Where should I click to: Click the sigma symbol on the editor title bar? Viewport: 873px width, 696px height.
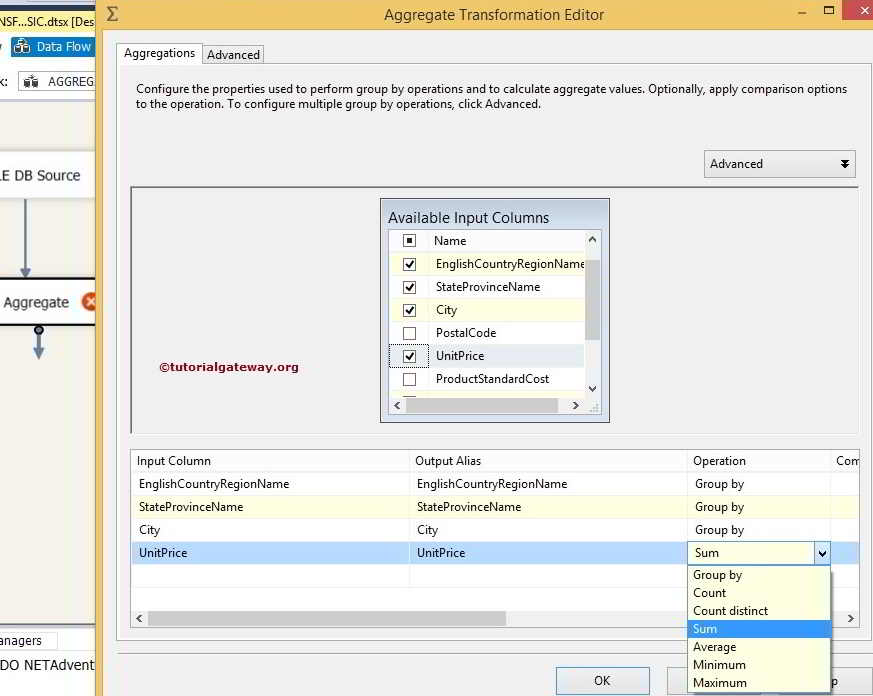pos(111,13)
